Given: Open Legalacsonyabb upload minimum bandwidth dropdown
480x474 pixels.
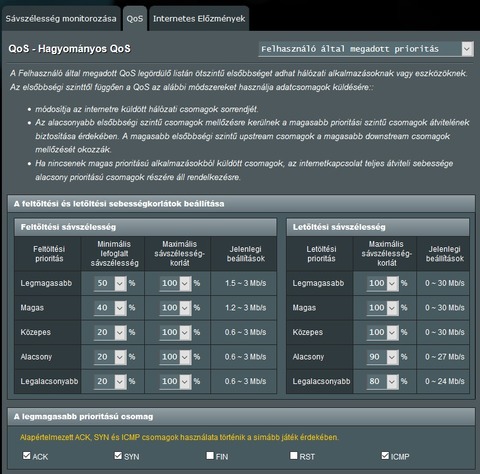Looking at the screenshot, I should point(110,382).
